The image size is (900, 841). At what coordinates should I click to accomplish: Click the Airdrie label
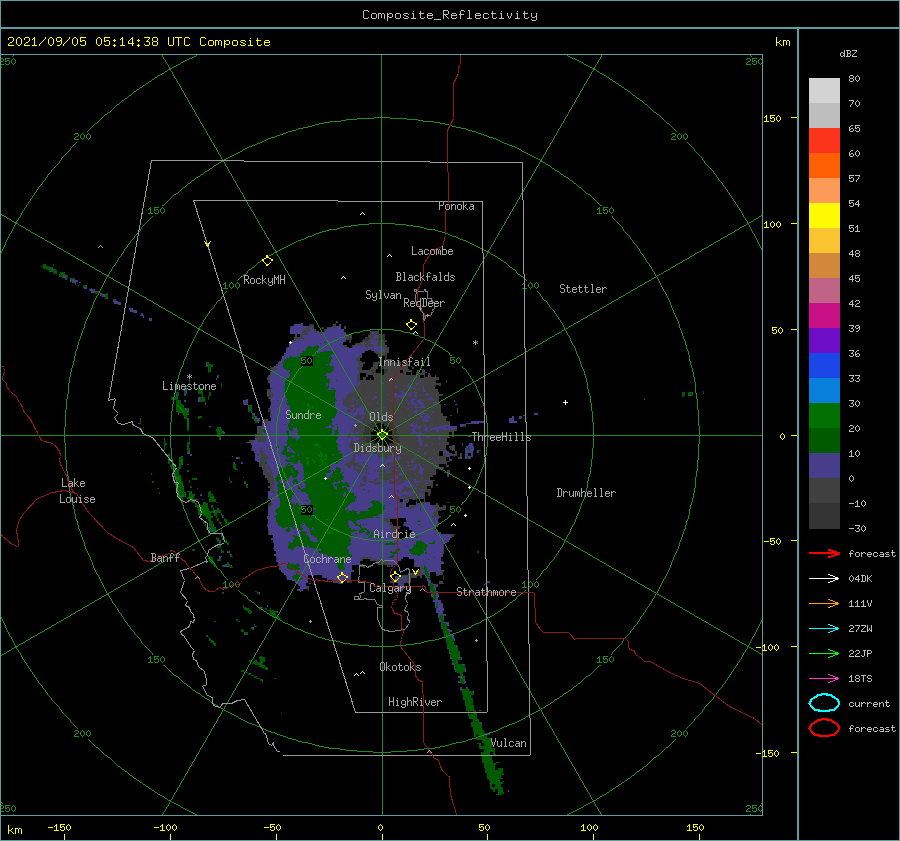click(394, 534)
